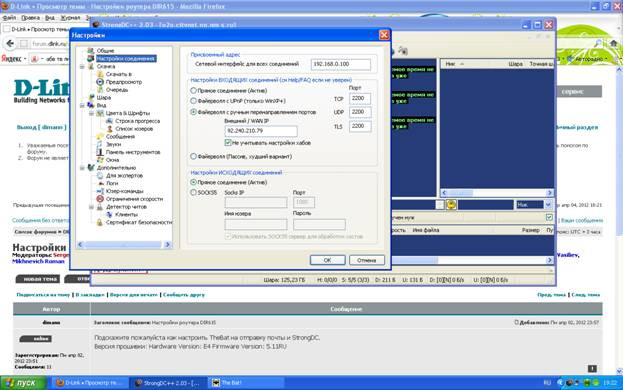Image resolution: width=623 pixels, height=390 pixels.
Task: Select the Вид icon in settings tree
Action: (x=91, y=105)
